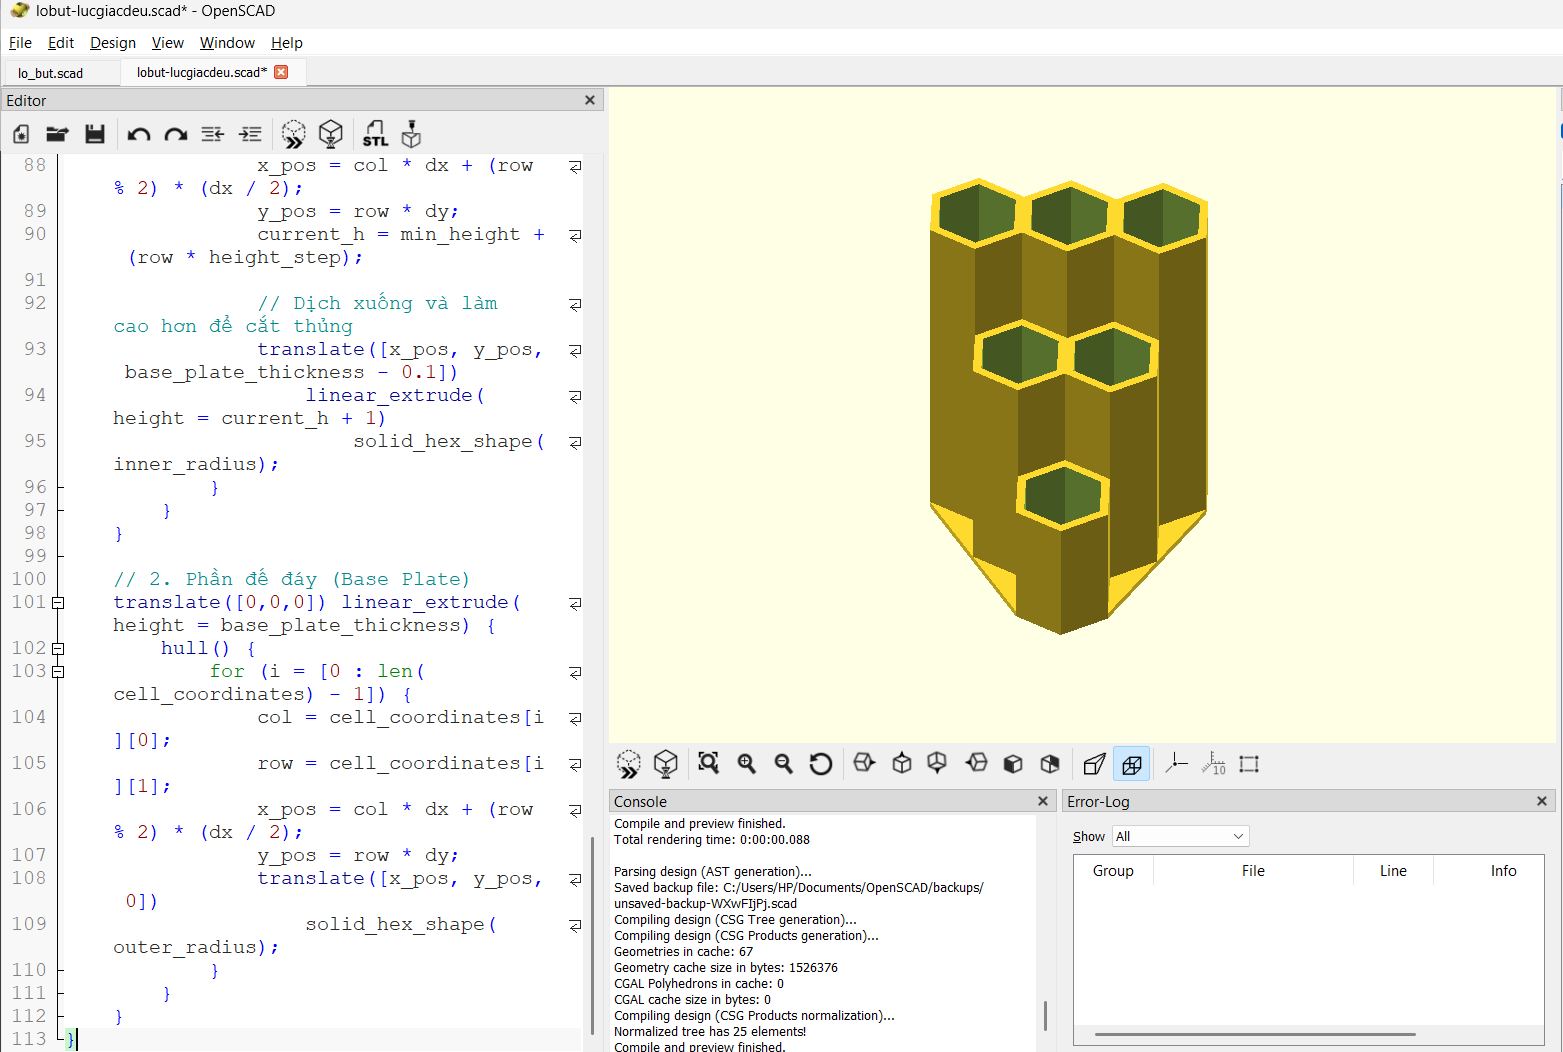Close the Console panel
This screenshot has height=1052, width=1563.
pyautogui.click(x=1043, y=801)
